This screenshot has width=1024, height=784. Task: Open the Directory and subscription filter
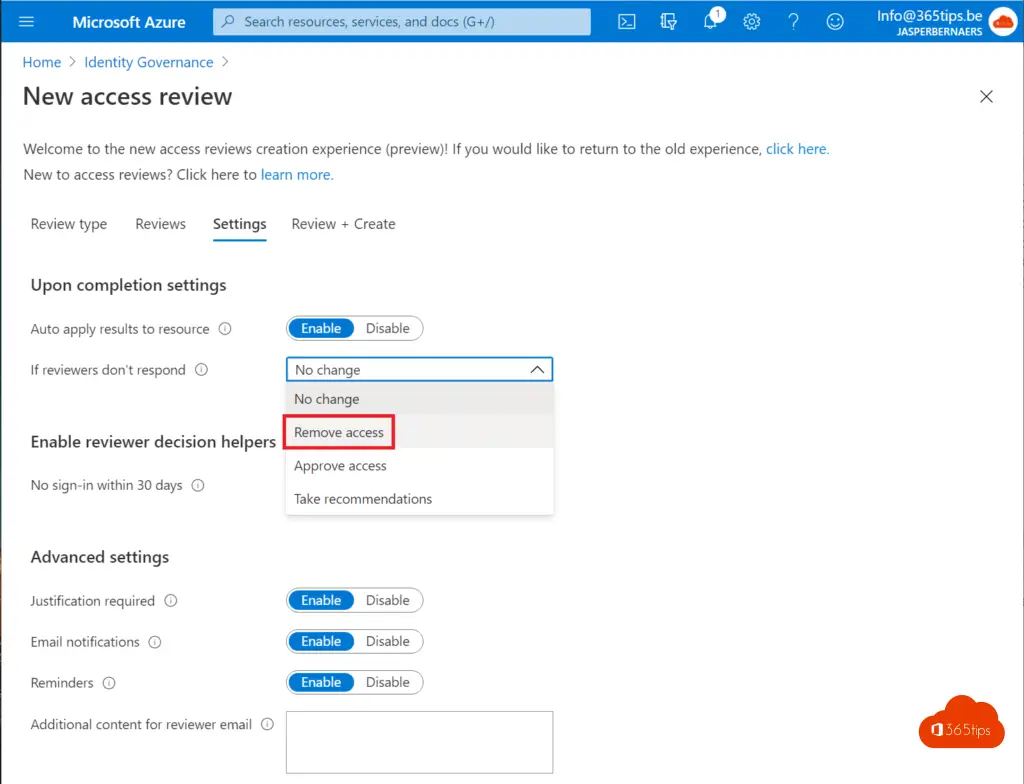click(668, 22)
